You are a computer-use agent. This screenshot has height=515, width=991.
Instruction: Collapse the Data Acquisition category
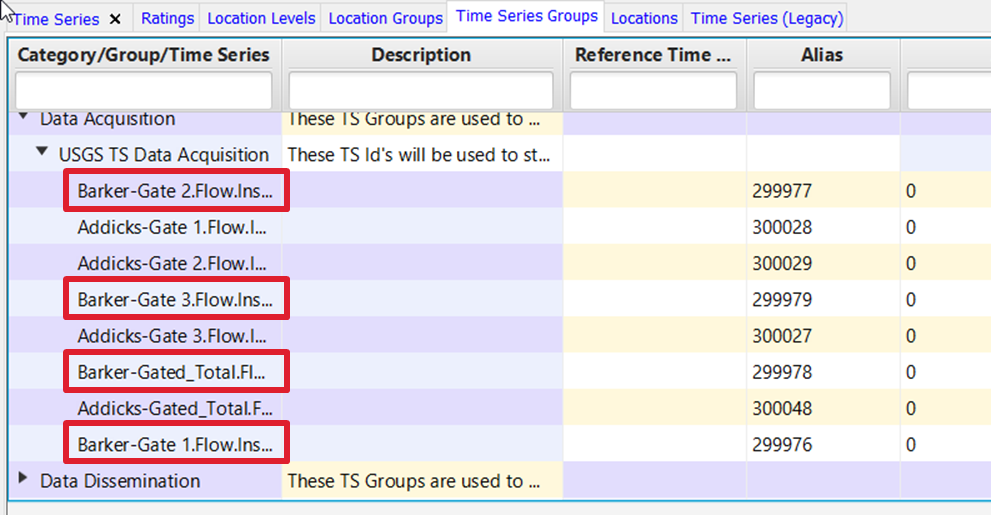pyautogui.click(x=23, y=116)
